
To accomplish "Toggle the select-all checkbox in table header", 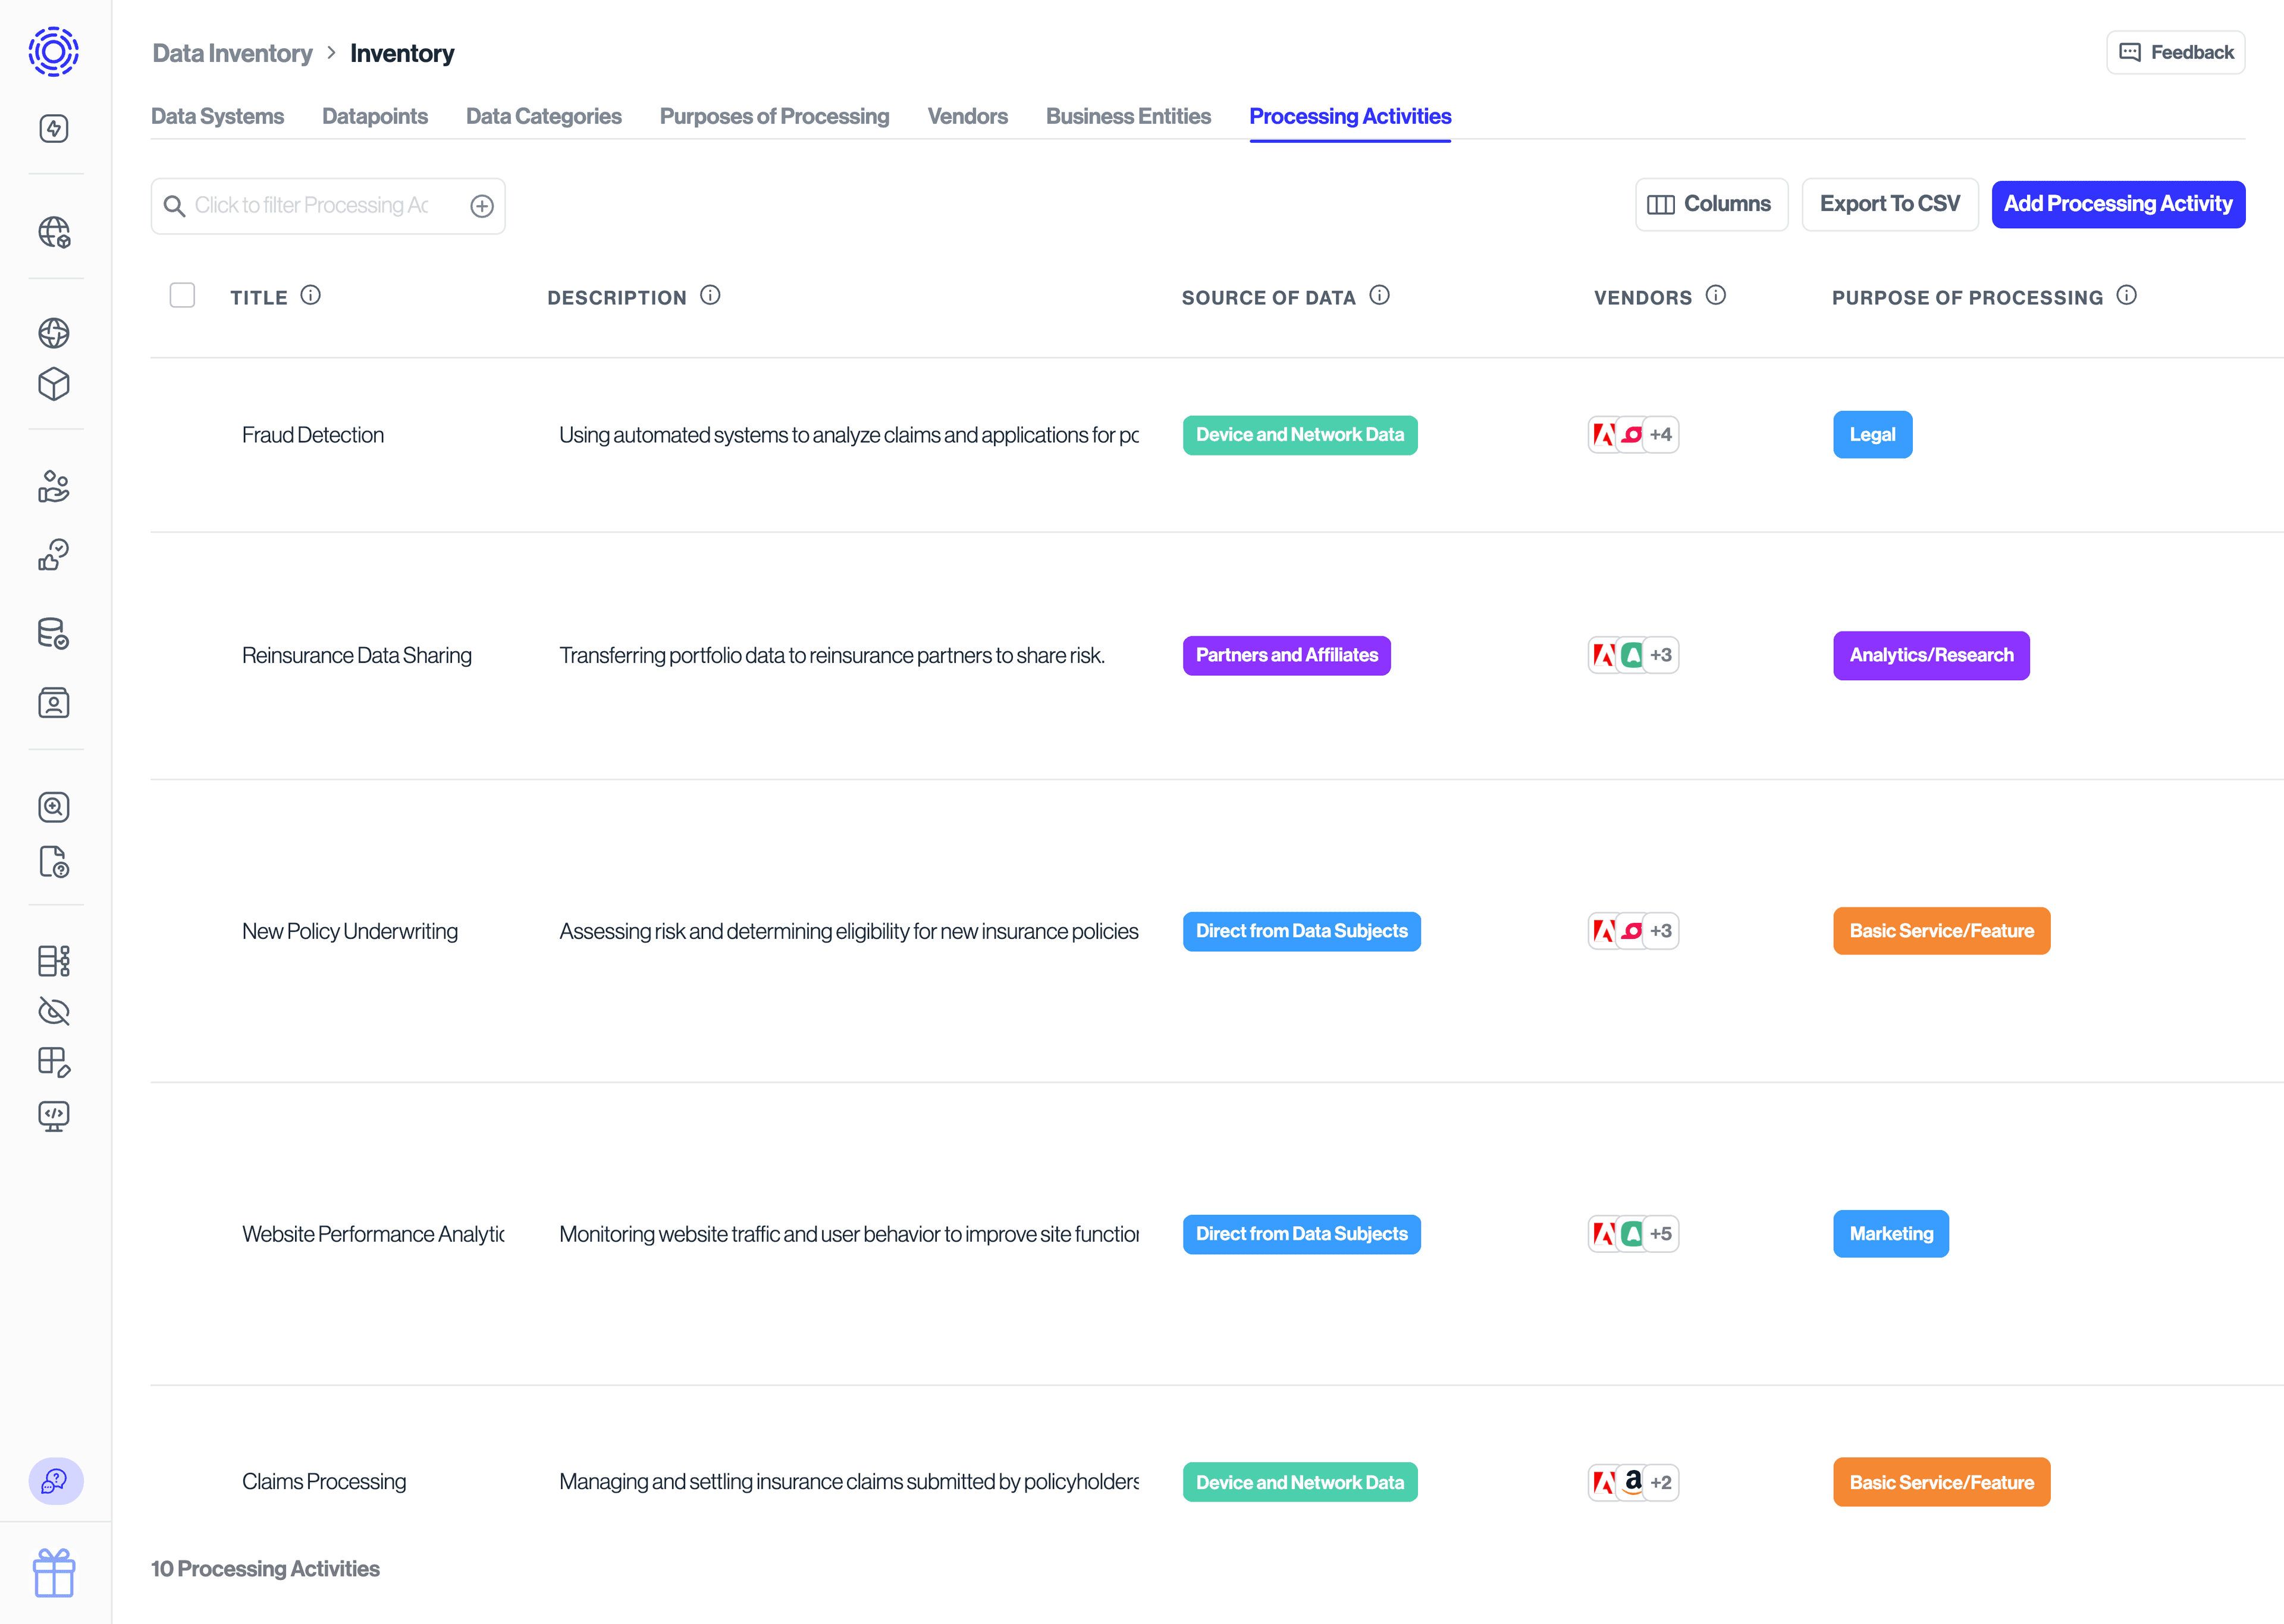I will pos(182,296).
